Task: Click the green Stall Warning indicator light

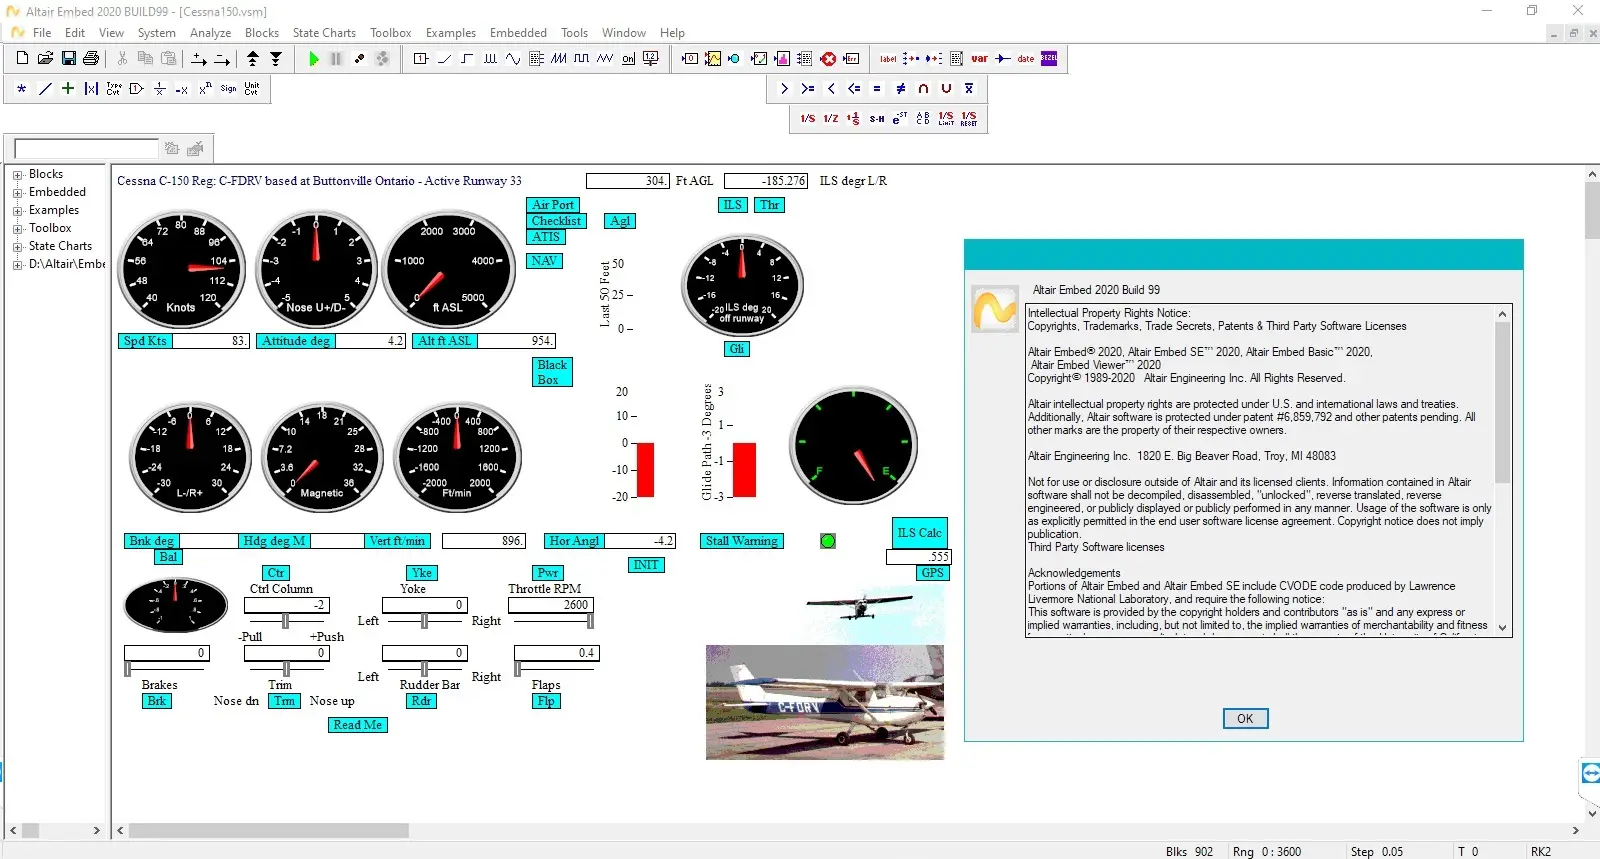Action: point(828,541)
